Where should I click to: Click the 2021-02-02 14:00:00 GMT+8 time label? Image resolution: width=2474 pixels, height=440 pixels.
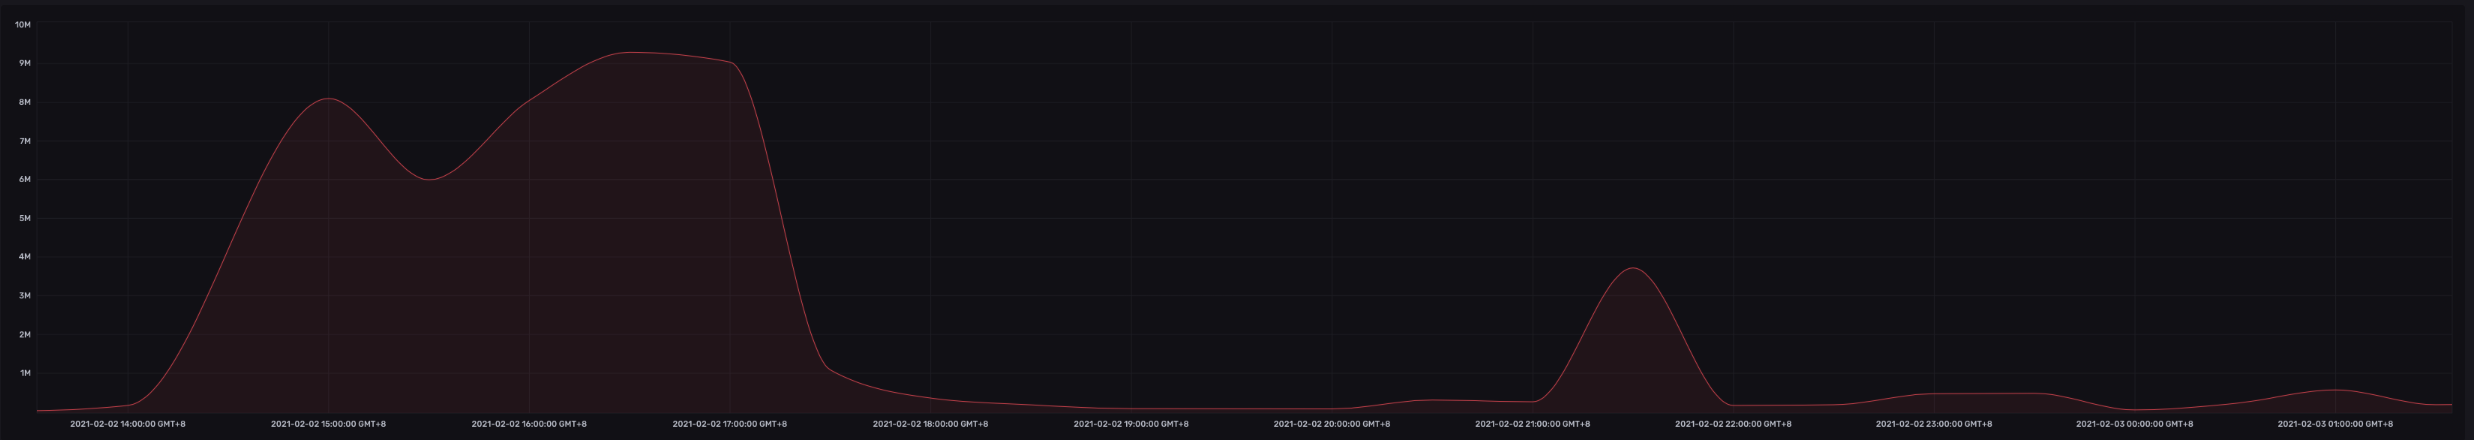click(128, 424)
